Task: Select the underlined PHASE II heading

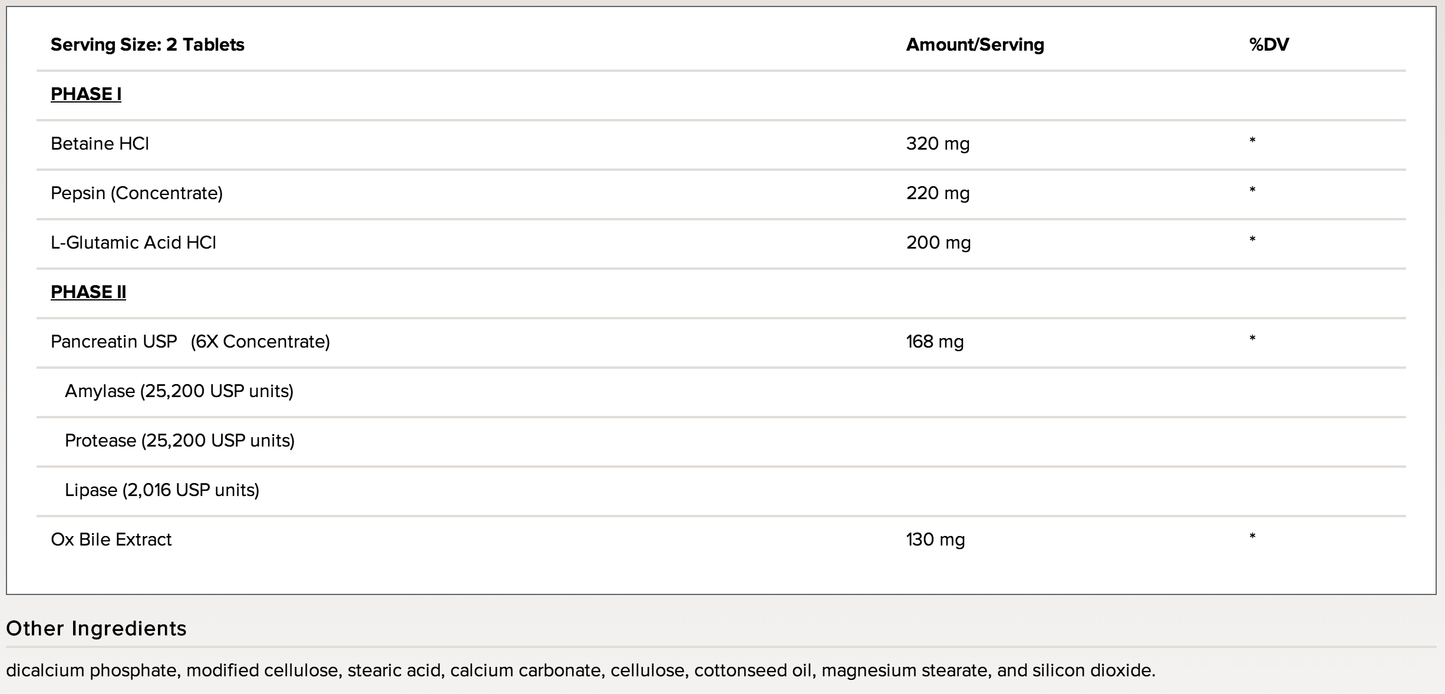Action: (88, 292)
